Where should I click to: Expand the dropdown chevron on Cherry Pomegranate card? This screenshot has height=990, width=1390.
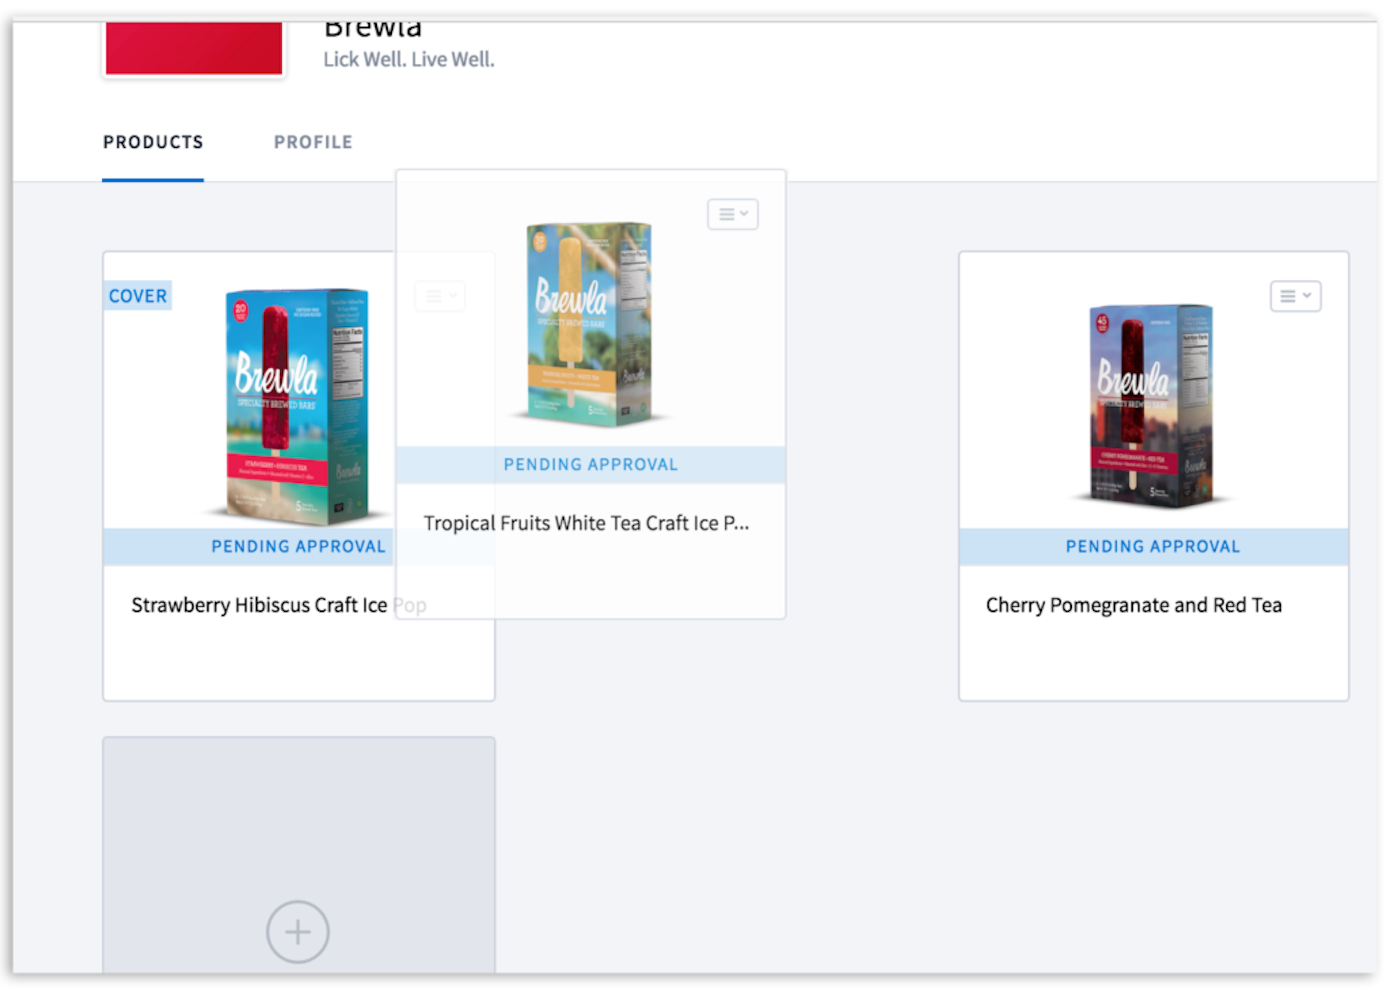[1306, 295]
